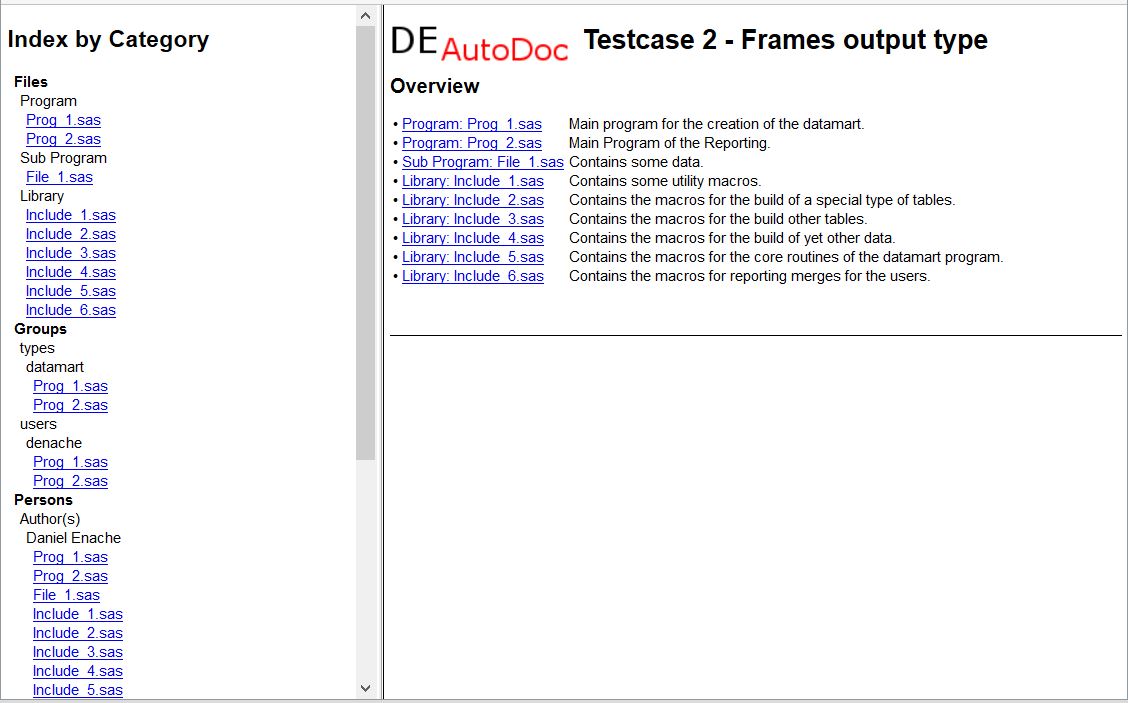Click the index pane scroll up arrow

(x=365, y=15)
